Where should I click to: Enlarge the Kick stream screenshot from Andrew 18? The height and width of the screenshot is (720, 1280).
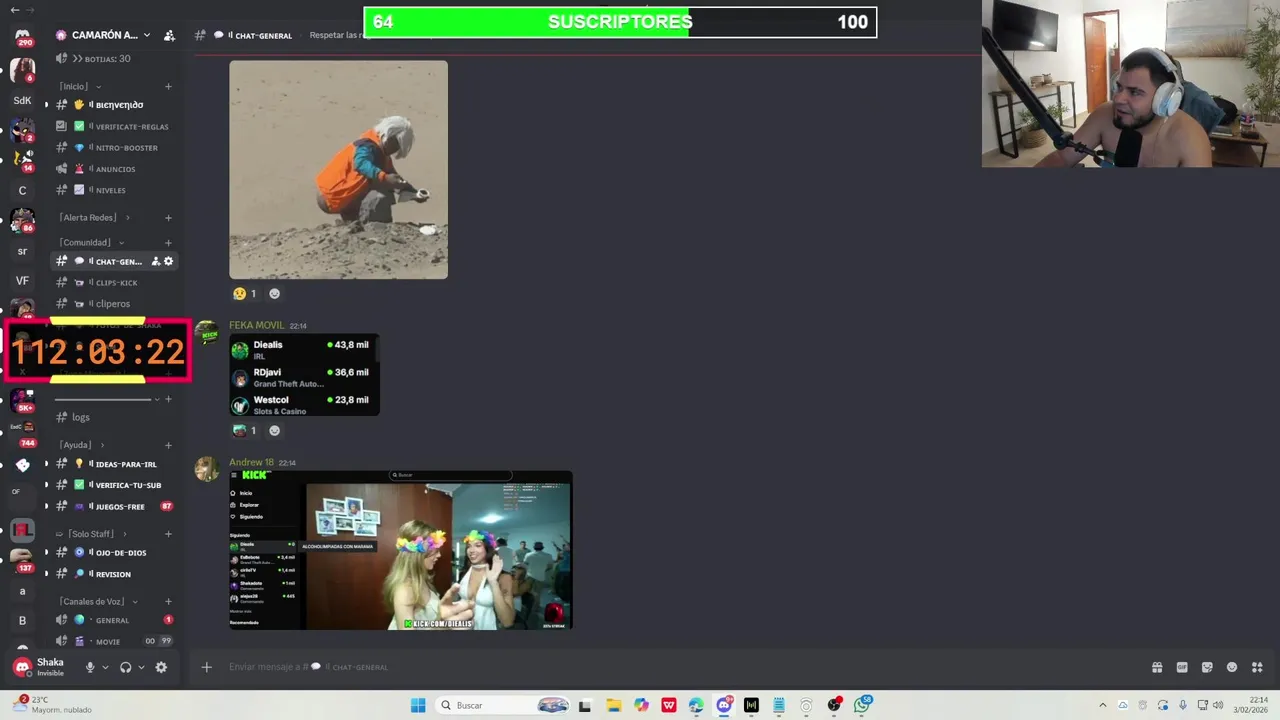click(x=401, y=551)
